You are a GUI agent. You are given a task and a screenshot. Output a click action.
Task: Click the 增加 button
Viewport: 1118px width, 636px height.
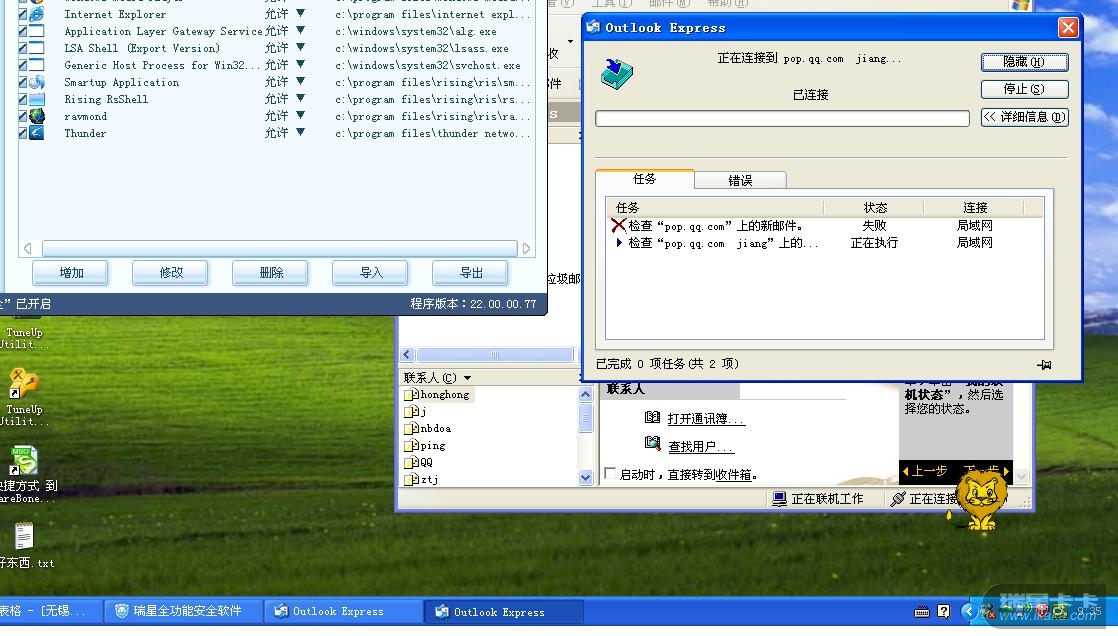click(x=71, y=273)
